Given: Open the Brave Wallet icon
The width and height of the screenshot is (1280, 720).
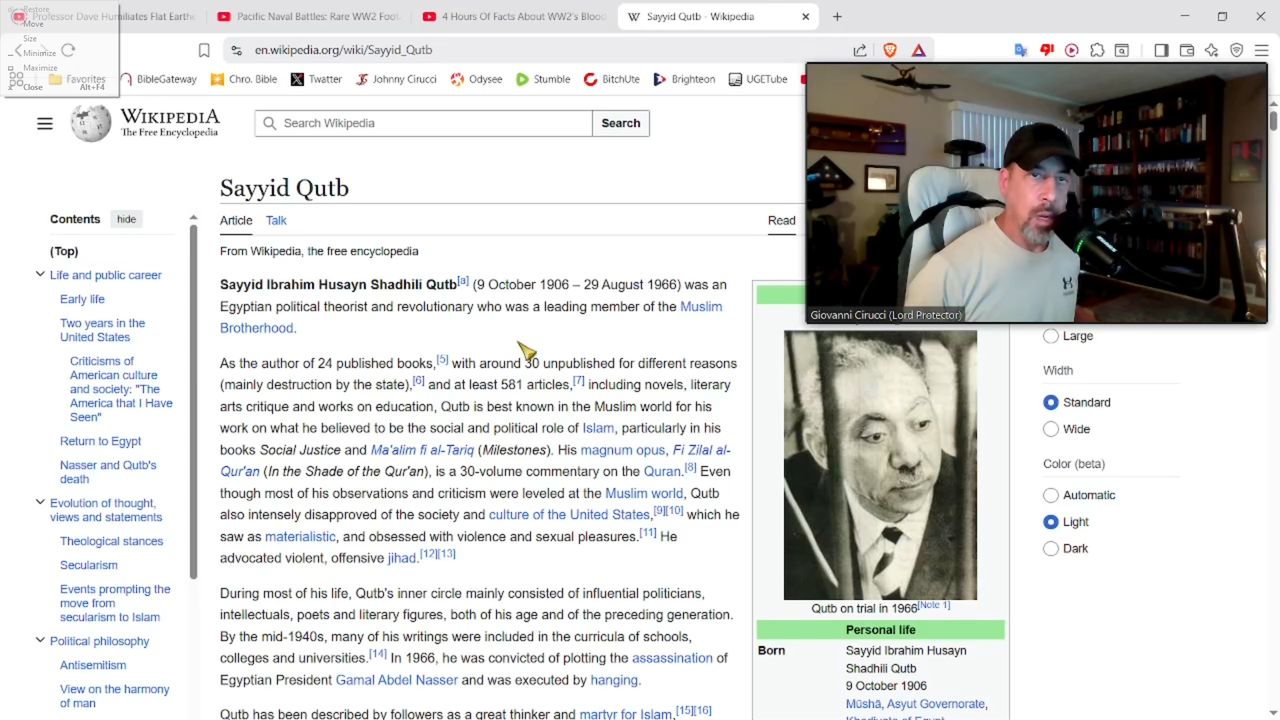Looking at the screenshot, I should point(1187,50).
